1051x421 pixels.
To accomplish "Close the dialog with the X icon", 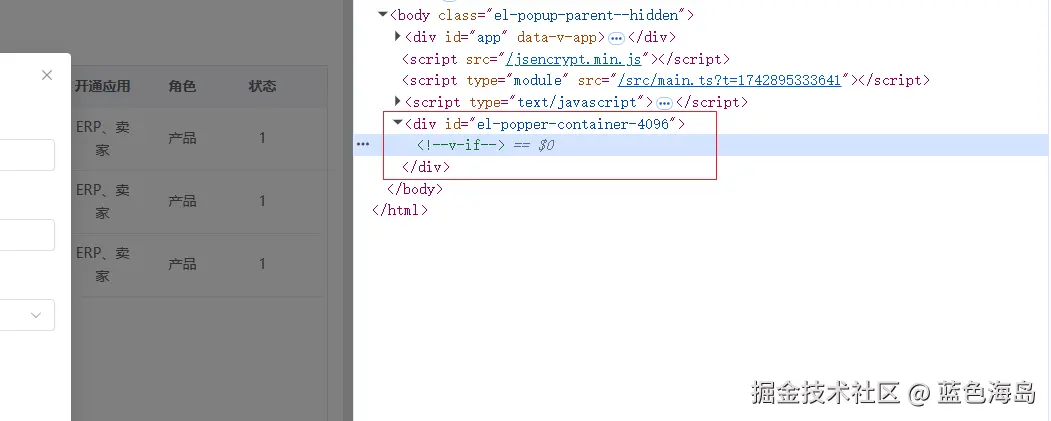I will [47, 75].
